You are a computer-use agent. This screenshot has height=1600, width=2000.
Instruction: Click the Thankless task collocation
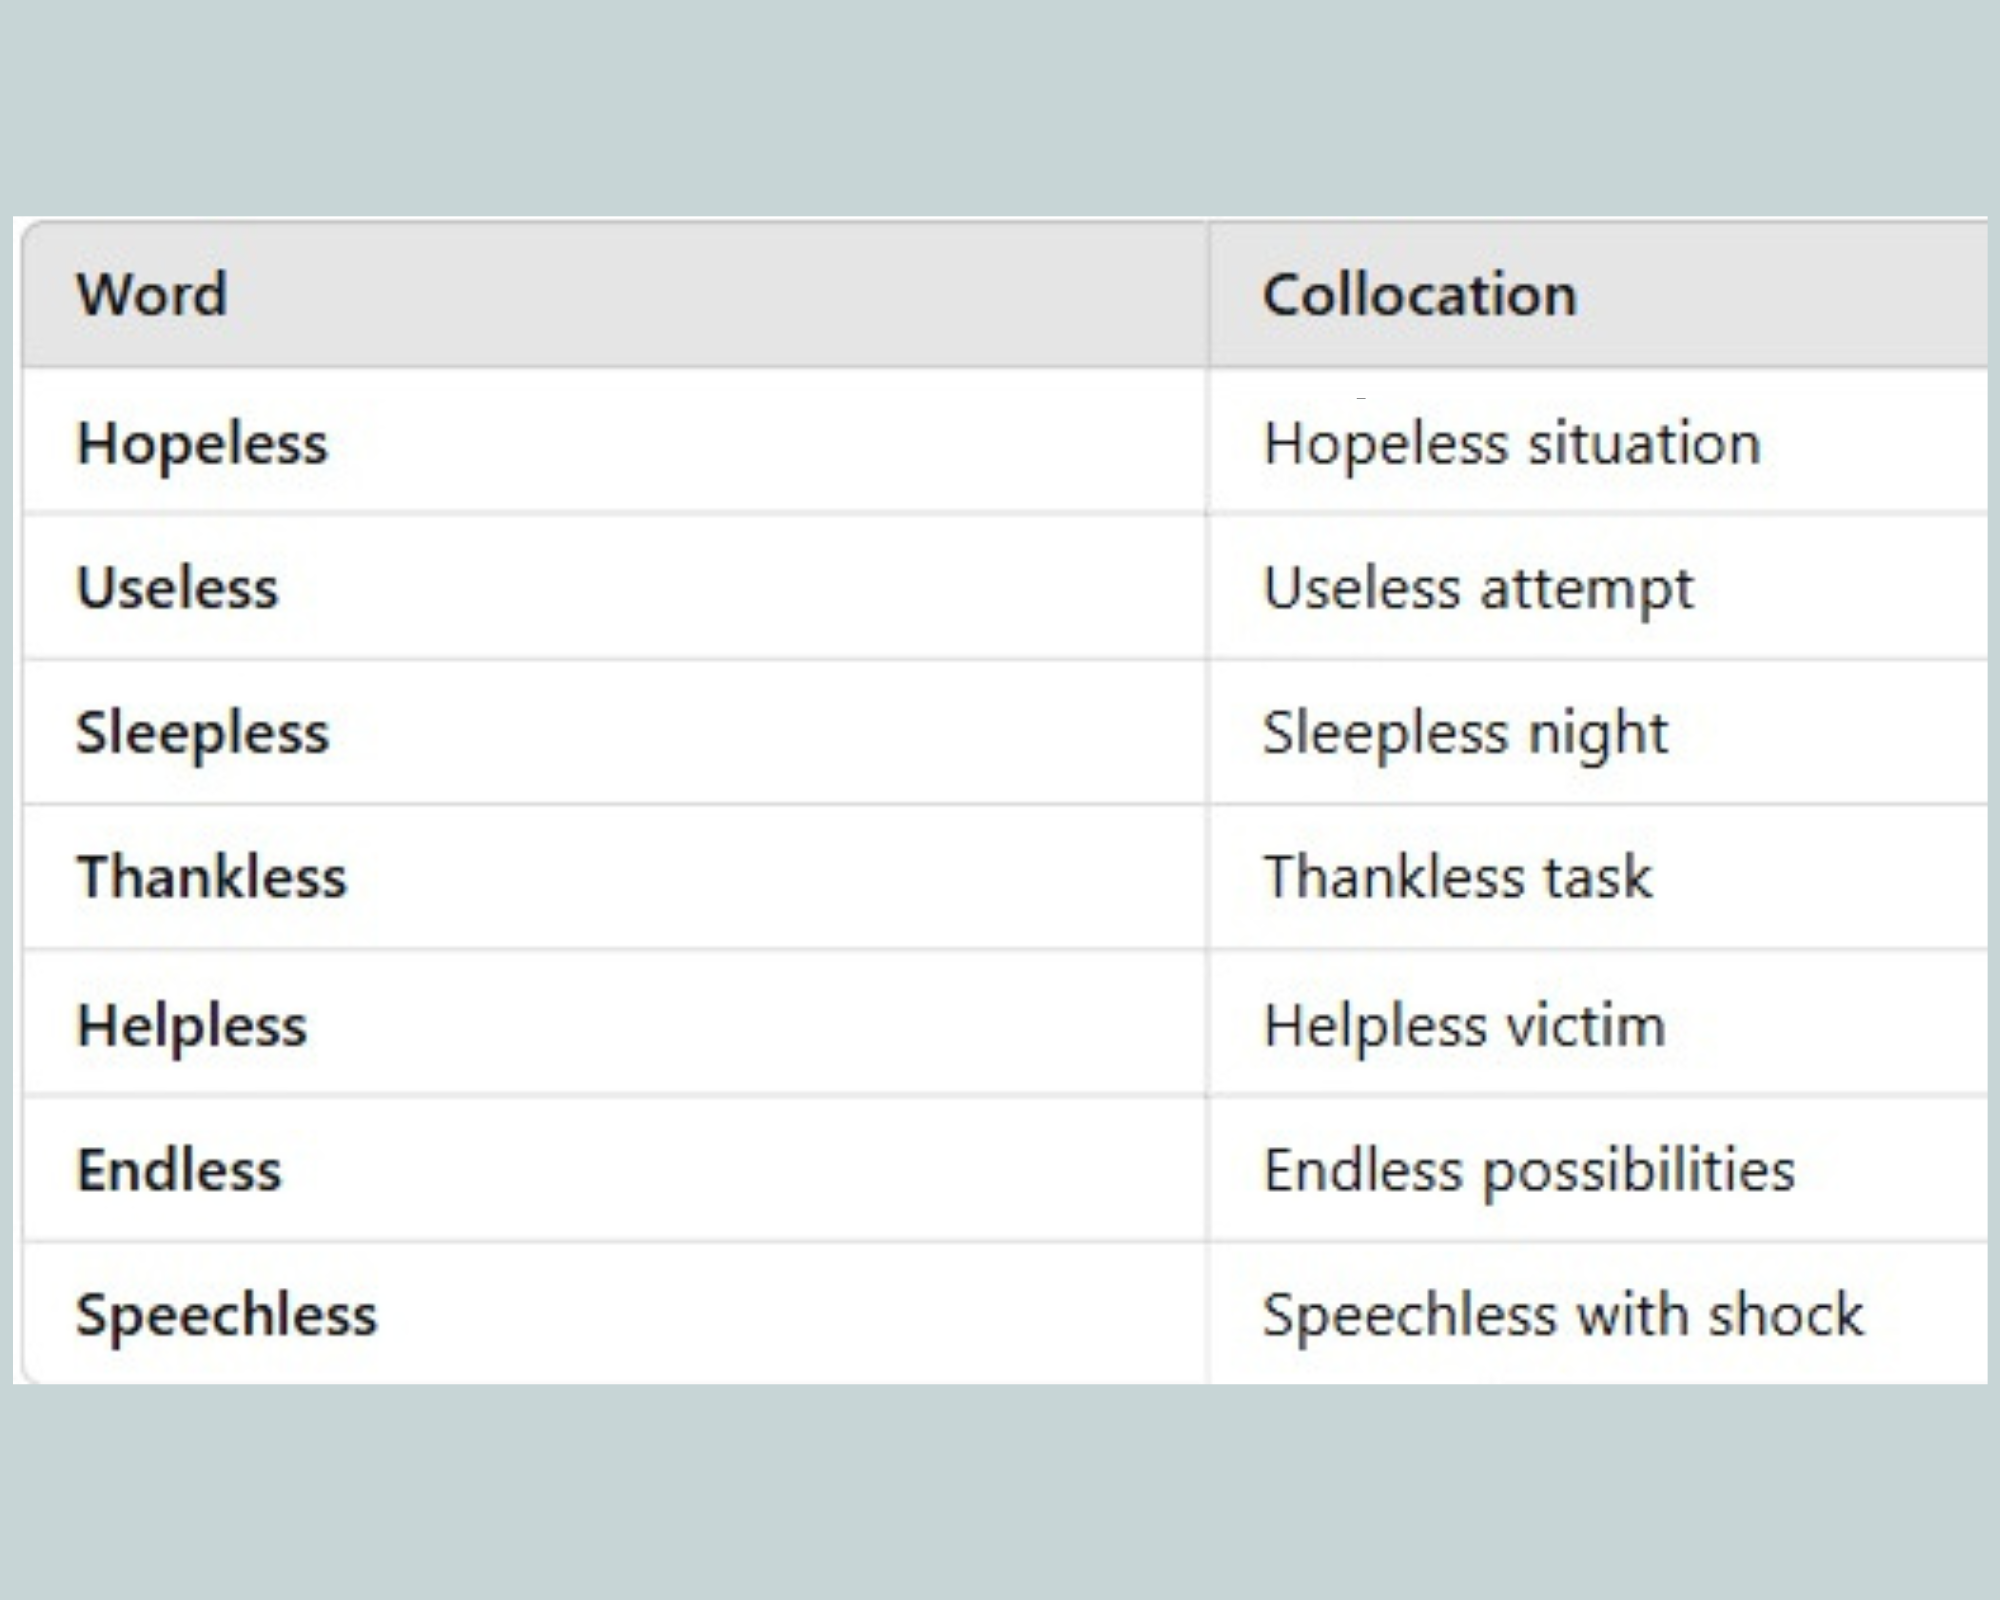point(1458,877)
